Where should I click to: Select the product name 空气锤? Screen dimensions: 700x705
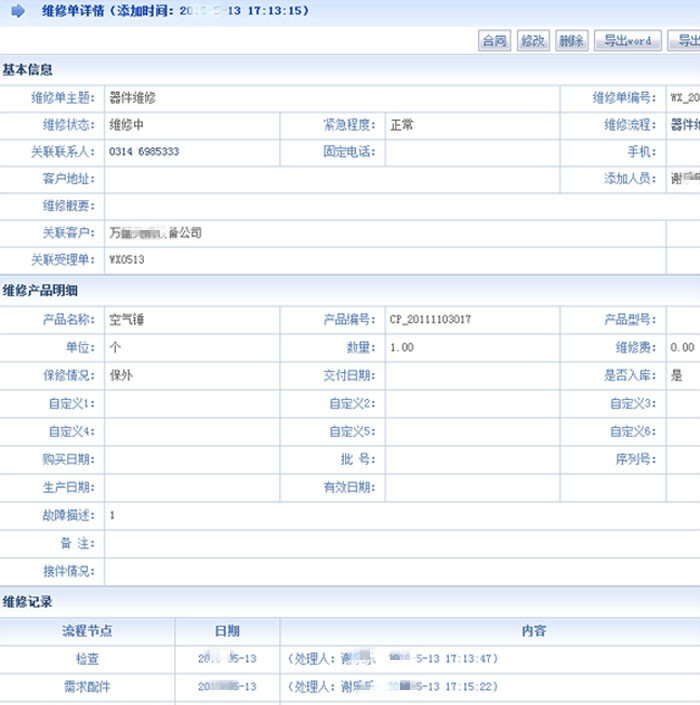click(127, 320)
